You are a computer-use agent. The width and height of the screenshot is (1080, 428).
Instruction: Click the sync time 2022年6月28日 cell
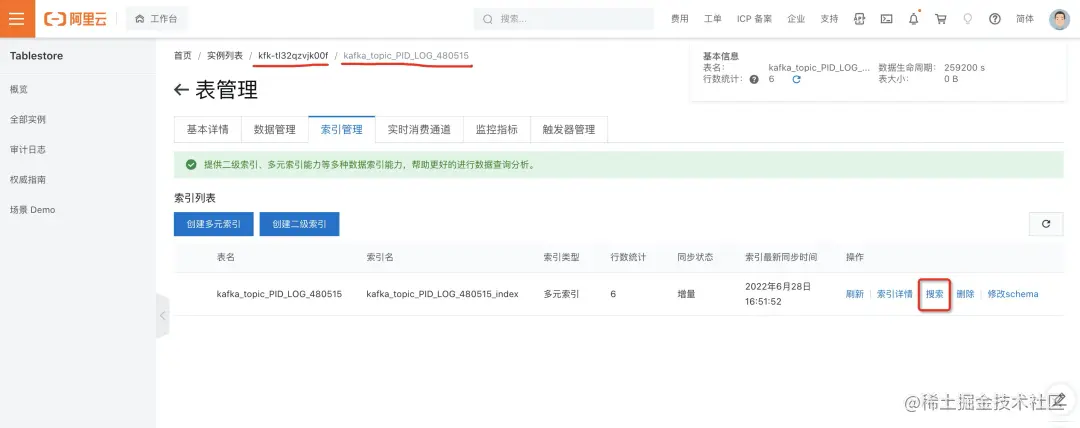(778, 294)
